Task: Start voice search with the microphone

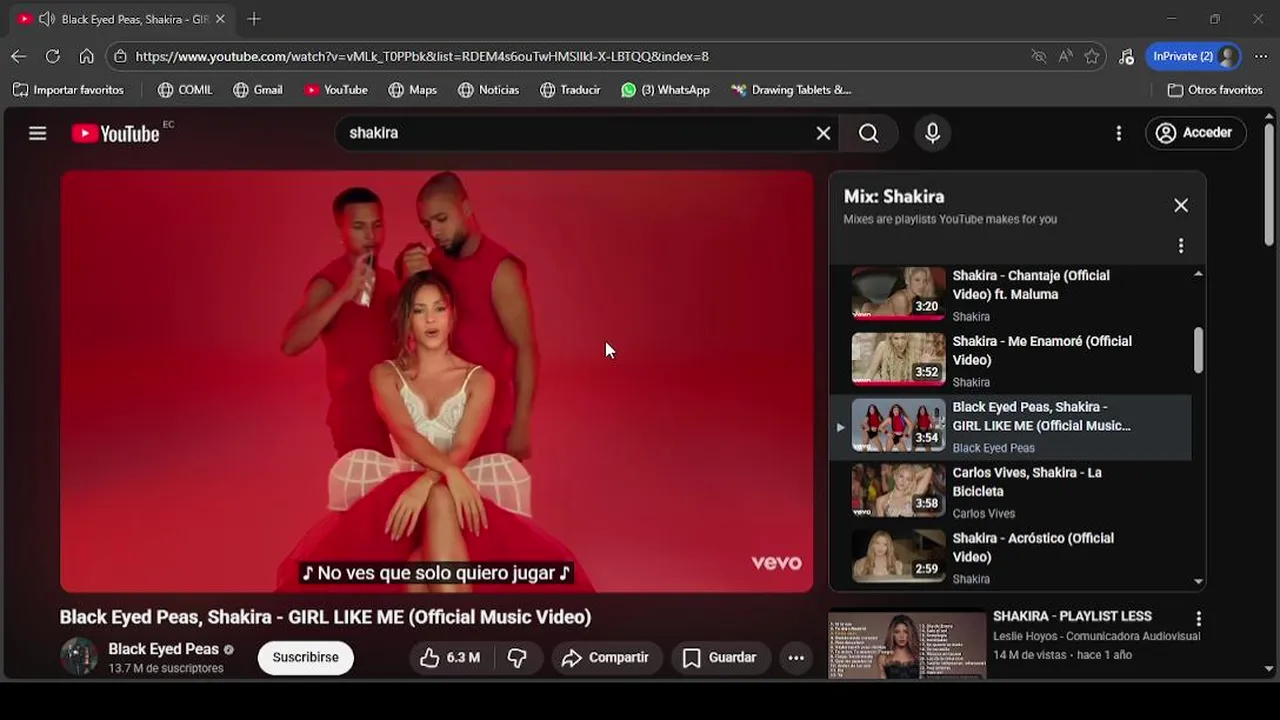Action: [x=932, y=133]
